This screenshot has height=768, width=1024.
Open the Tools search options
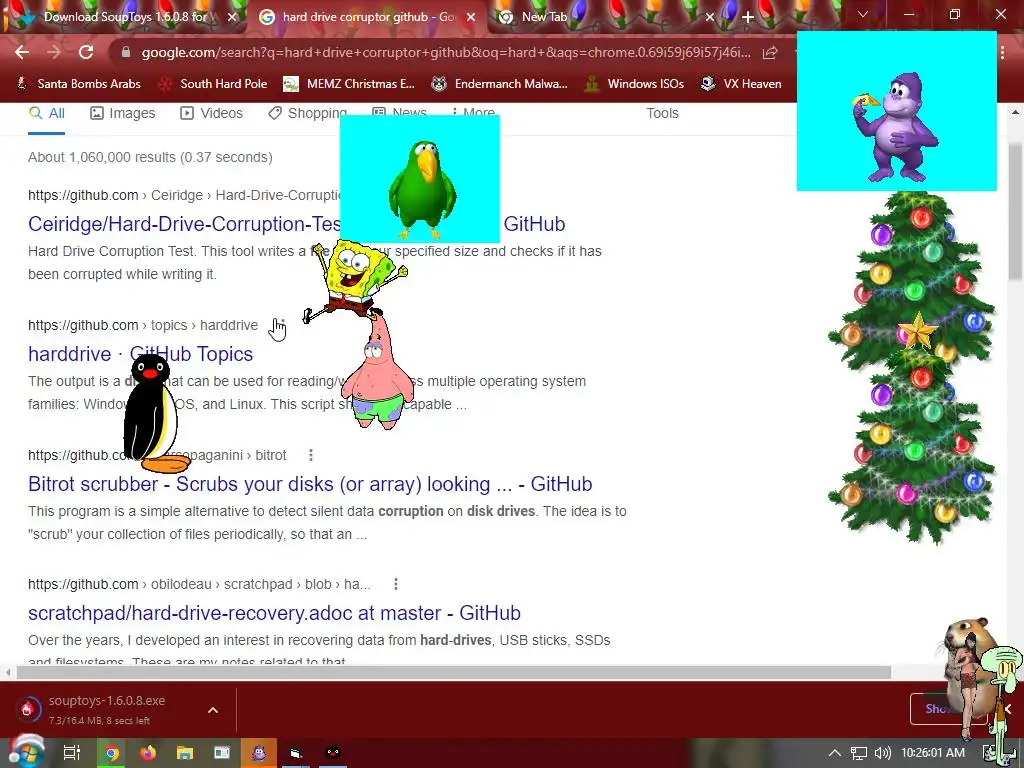click(662, 114)
